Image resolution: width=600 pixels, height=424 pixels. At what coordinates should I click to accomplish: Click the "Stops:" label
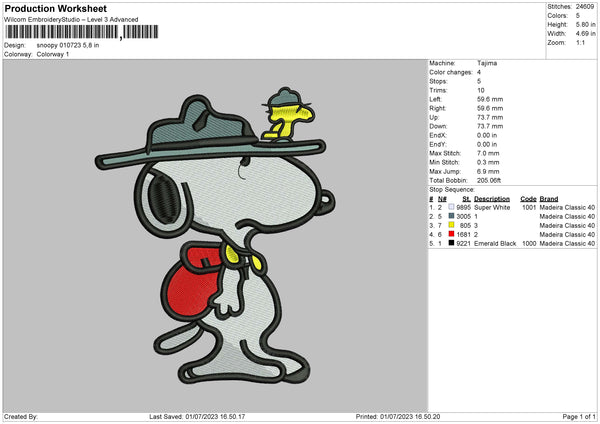click(438, 82)
